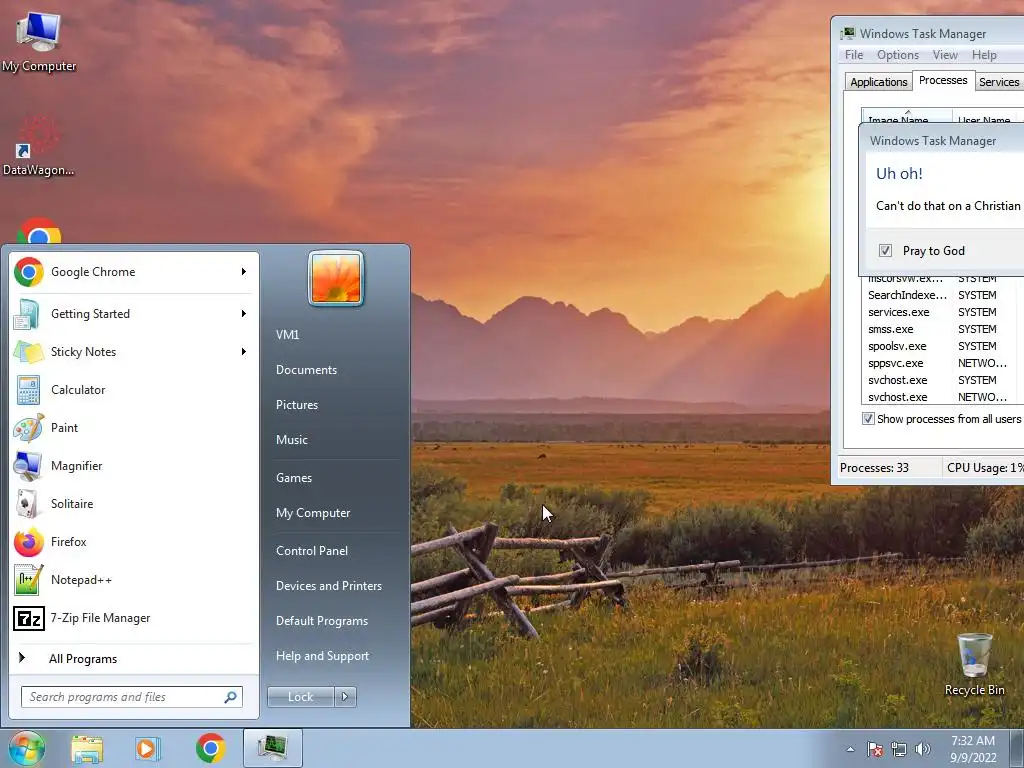Select the Recycle Bin desktop icon
1024x768 pixels.
pos(974,664)
